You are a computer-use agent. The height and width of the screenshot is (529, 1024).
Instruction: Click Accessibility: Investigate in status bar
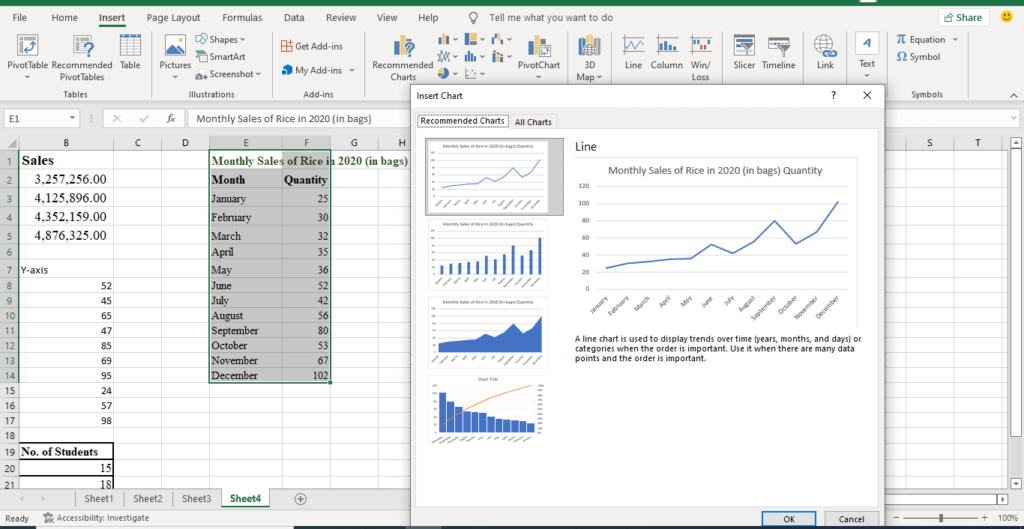pos(96,518)
